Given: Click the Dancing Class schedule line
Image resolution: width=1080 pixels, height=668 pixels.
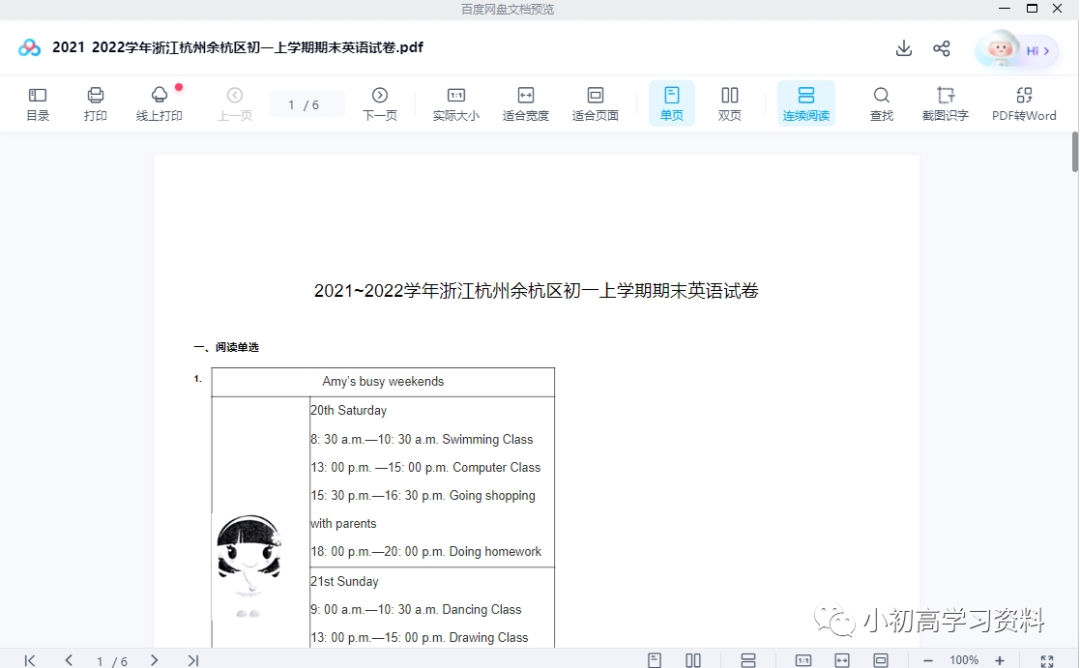Looking at the screenshot, I should (x=415, y=609).
